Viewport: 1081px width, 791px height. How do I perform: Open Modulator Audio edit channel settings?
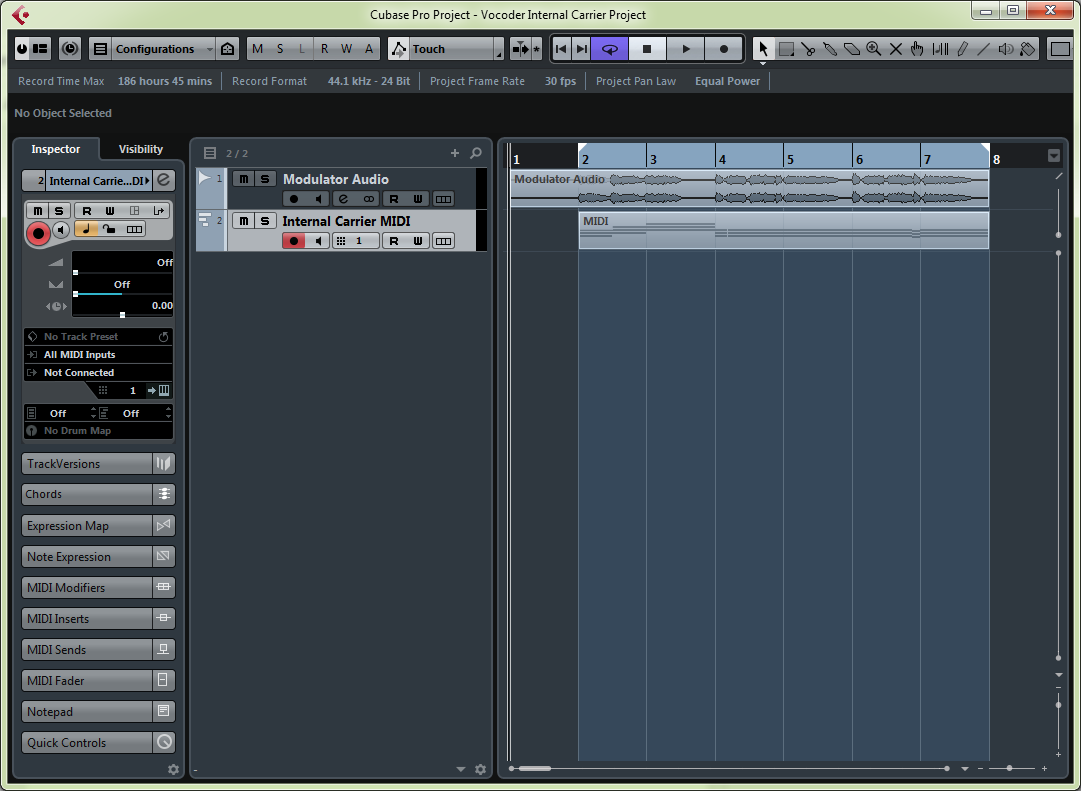pyautogui.click(x=343, y=199)
